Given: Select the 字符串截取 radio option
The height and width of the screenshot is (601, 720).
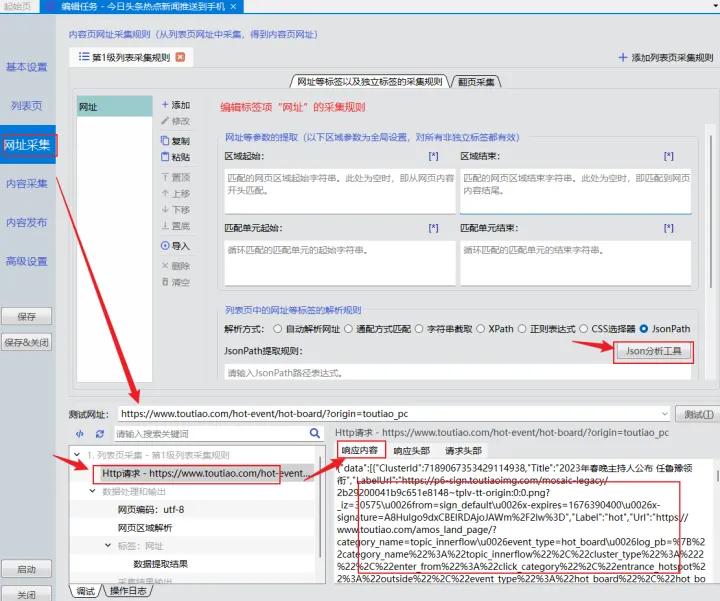Looking at the screenshot, I should 419,329.
